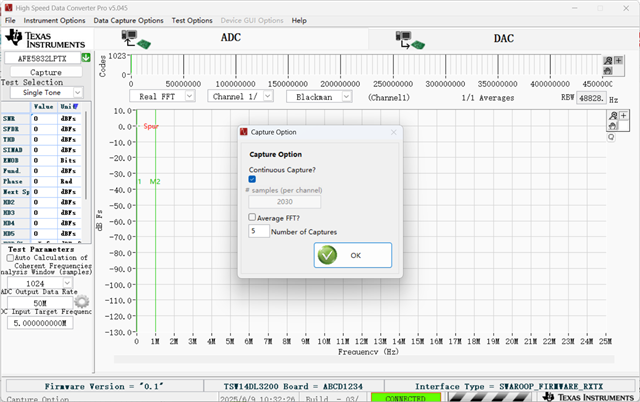This screenshot has width=640, height=402.
Task: Click the samples per channel field showing 2030
Action: click(284, 202)
